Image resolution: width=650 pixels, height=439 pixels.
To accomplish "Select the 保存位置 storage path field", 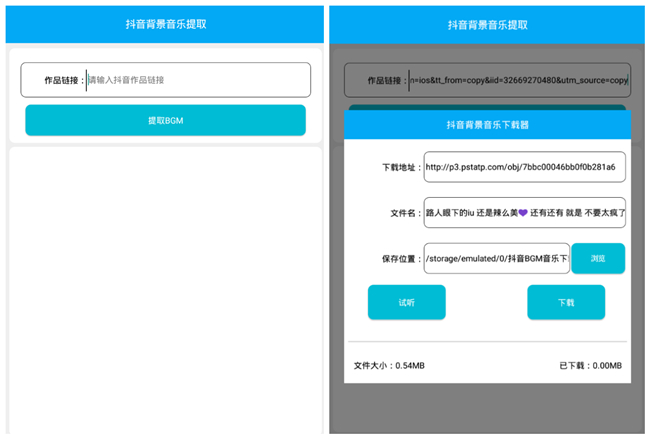I will point(497,258).
